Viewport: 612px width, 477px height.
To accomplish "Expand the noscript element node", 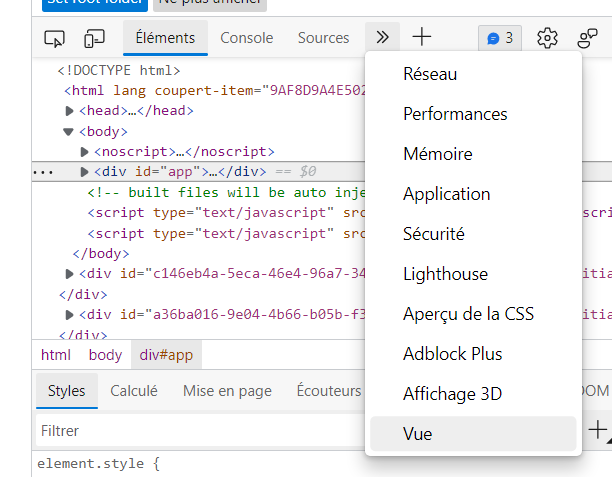I will click(x=84, y=152).
